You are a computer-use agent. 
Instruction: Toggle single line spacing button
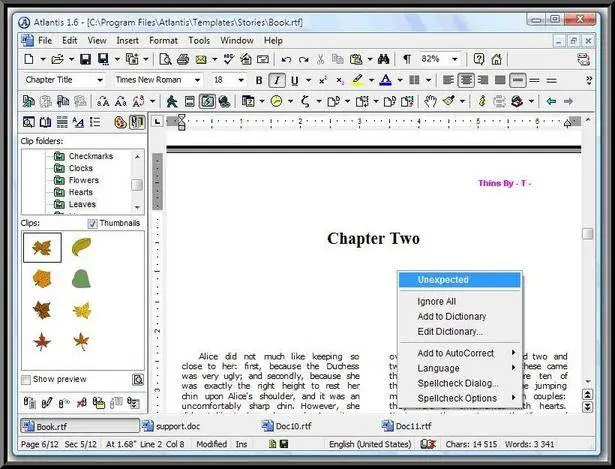click(x=517, y=80)
